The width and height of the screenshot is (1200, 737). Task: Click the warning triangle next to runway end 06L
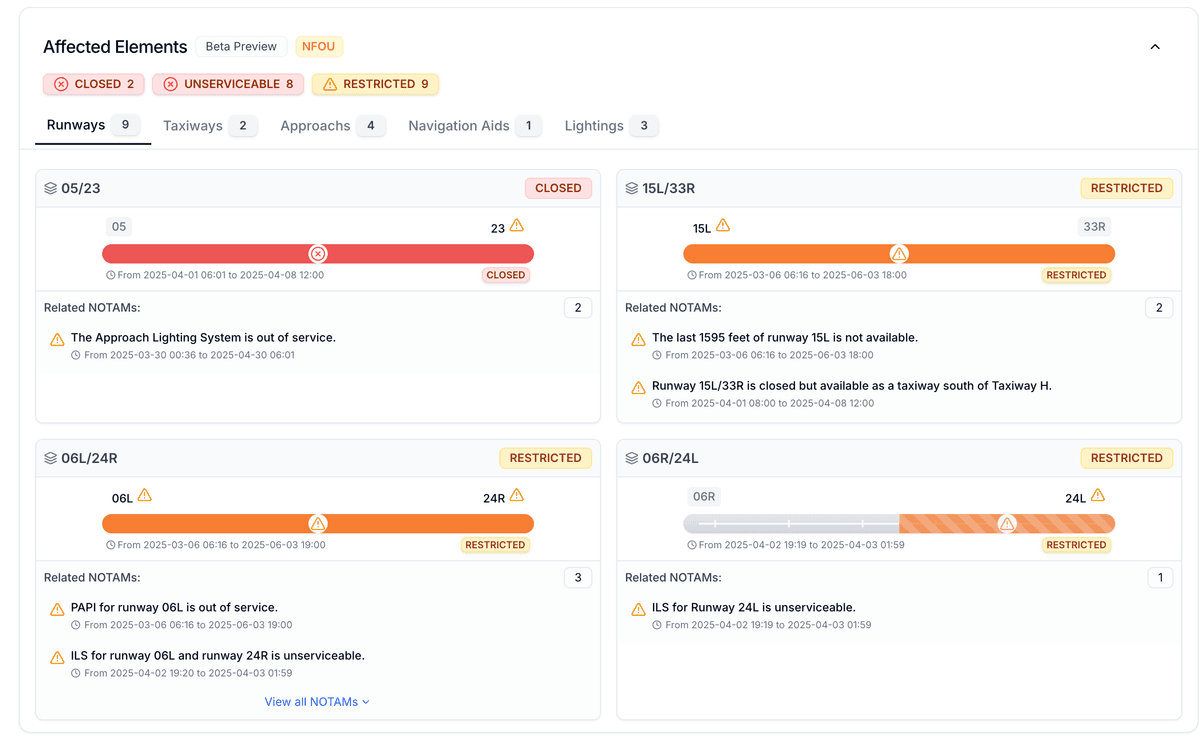point(145,496)
